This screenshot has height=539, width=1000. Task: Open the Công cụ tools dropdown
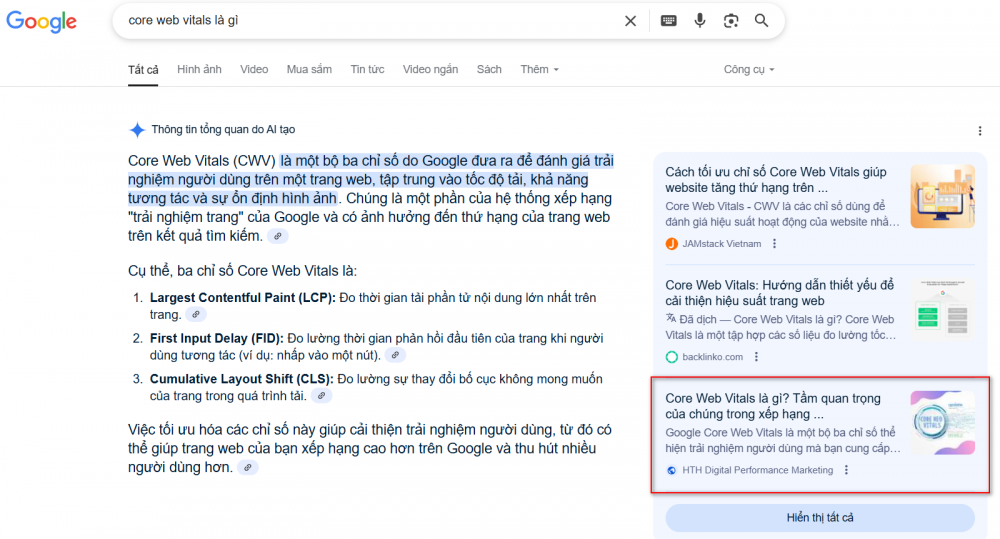coord(749,70)
